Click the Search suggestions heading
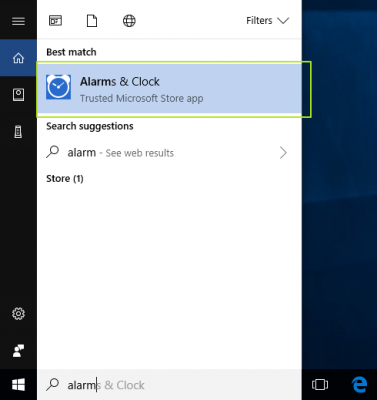The width and height of the screenshot is (377, 400). pyautogui.click(x=90, y=126)
